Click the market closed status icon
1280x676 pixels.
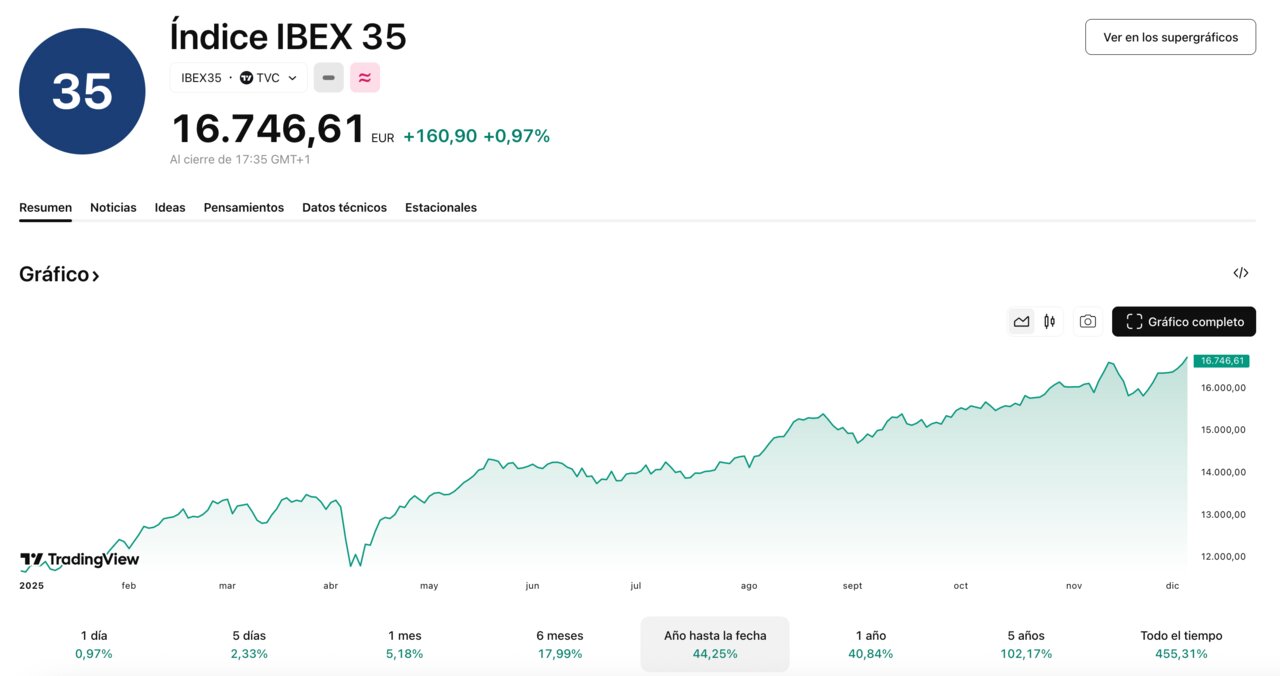pyautogui.click(x=328, y=77)
